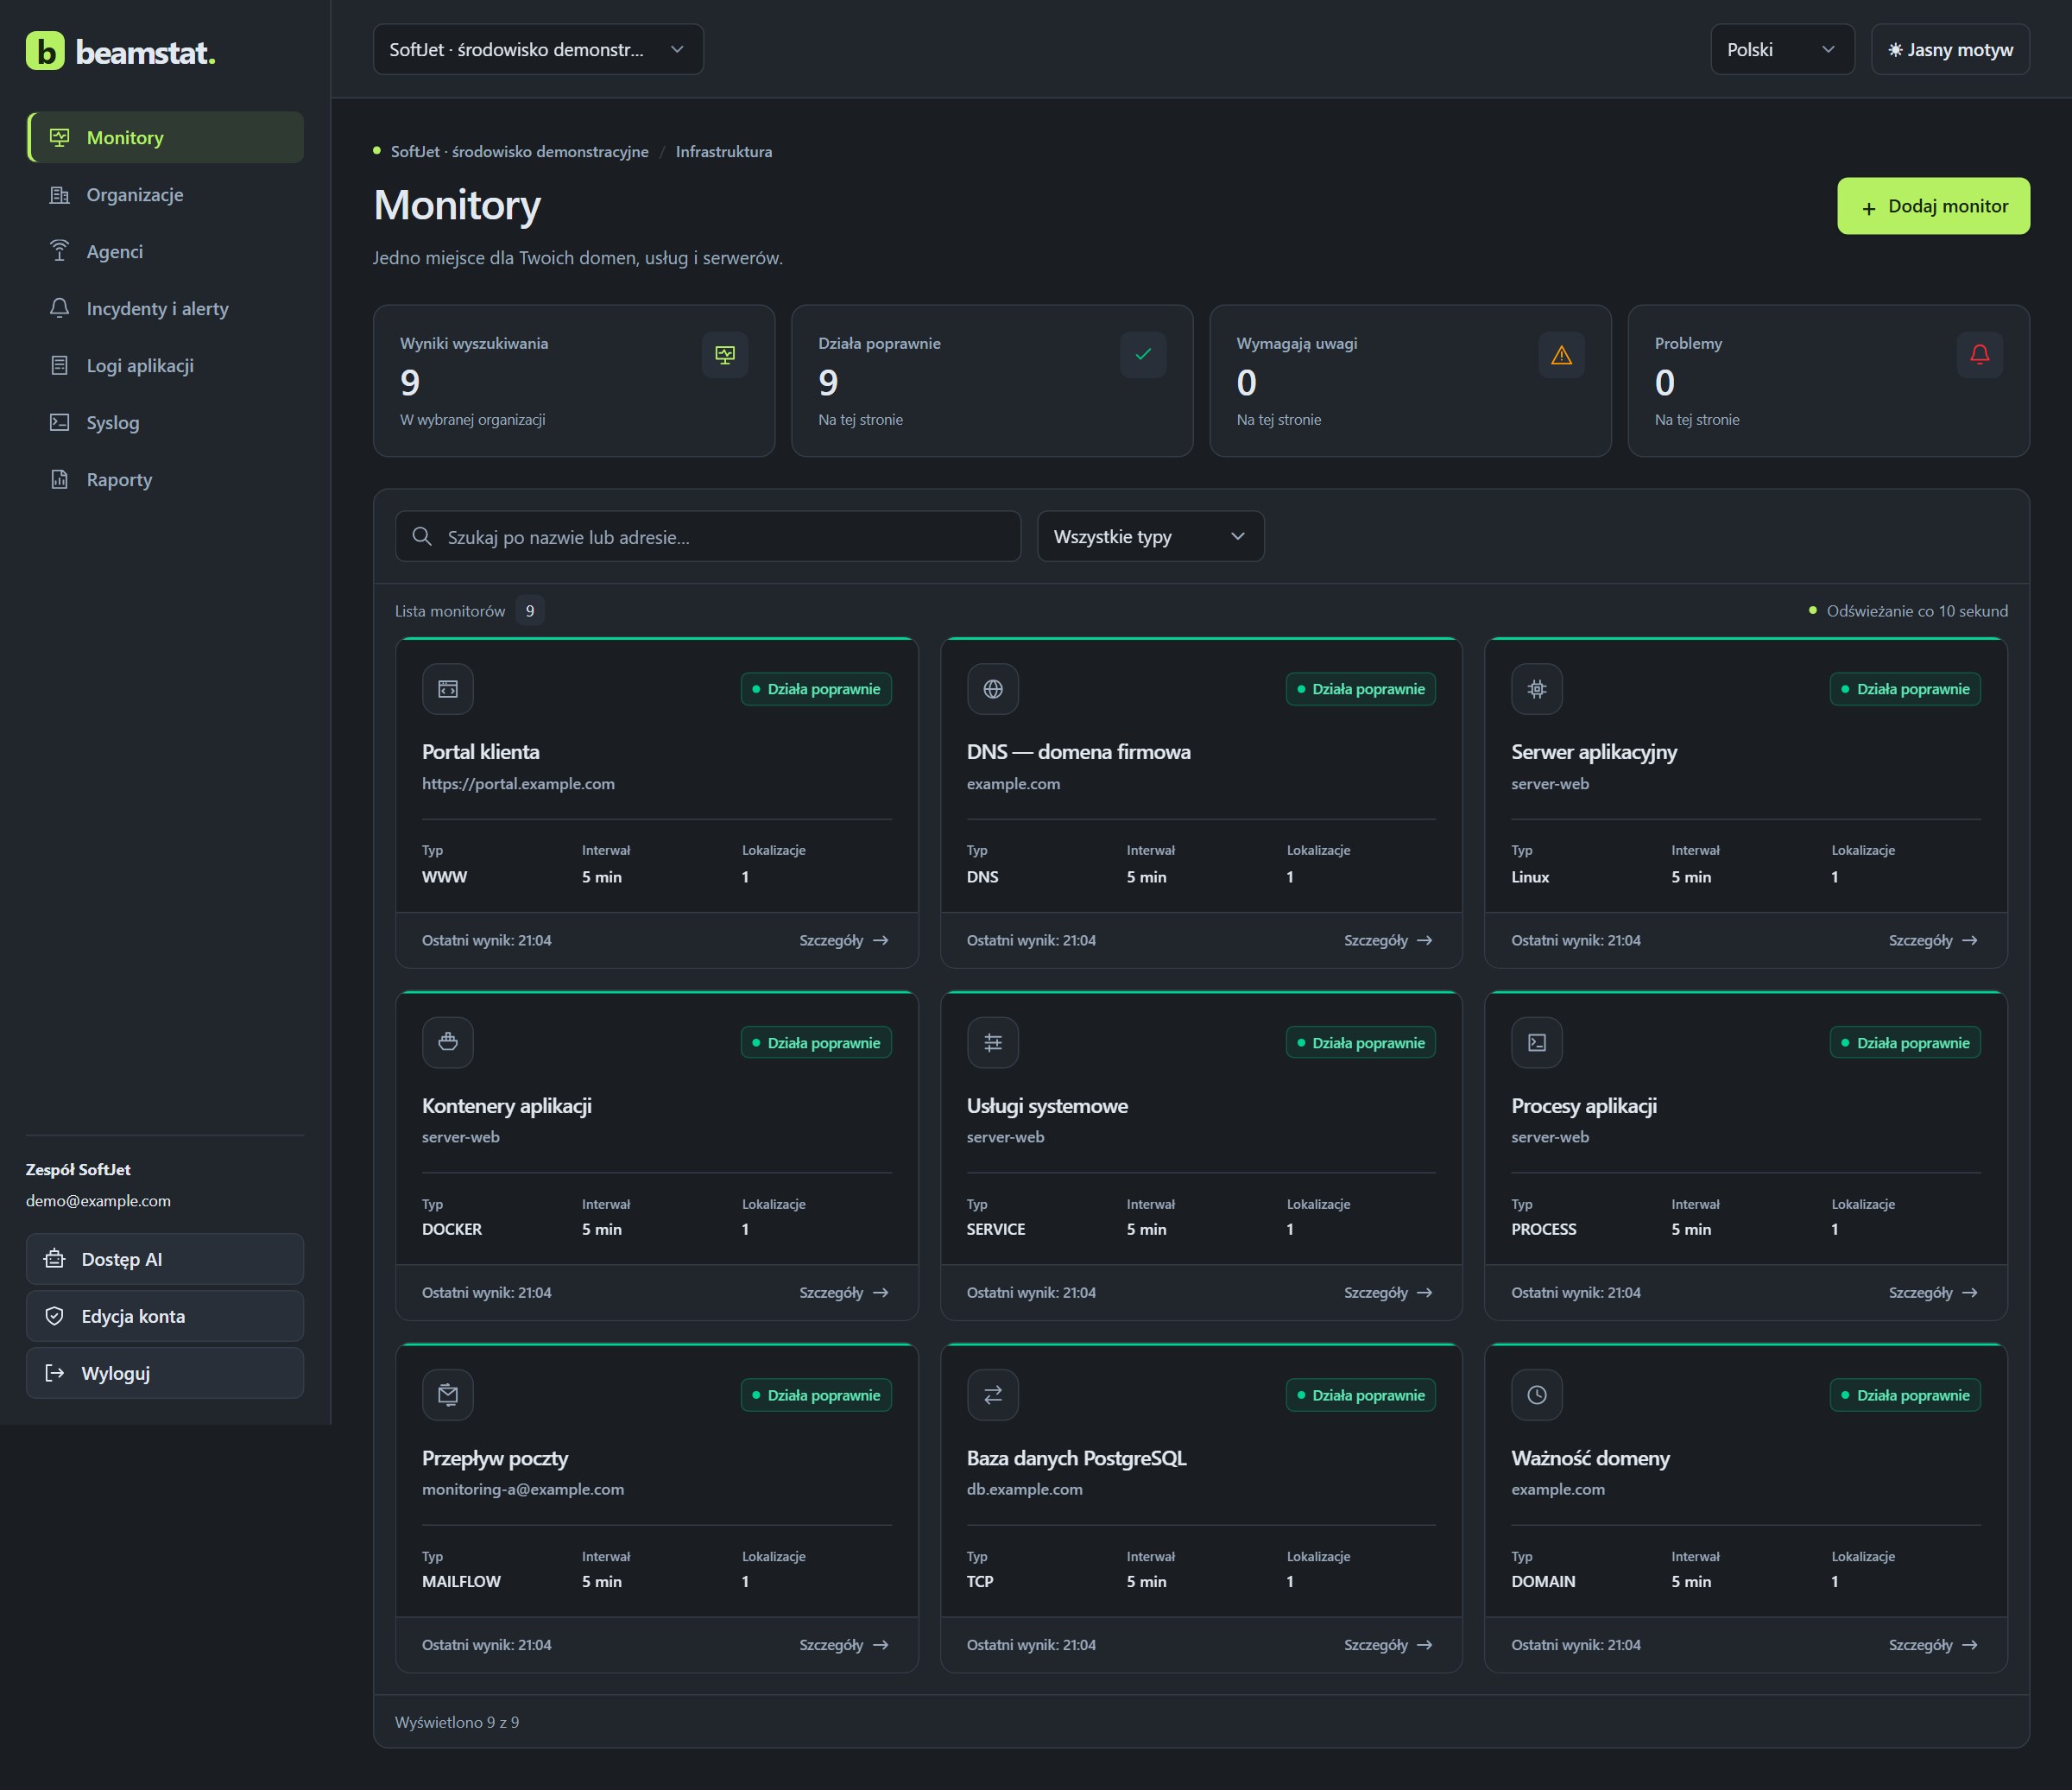Open the SoftJet environment selector dropdown
Screen dimensions: 2072x1790
click(538, 50)
